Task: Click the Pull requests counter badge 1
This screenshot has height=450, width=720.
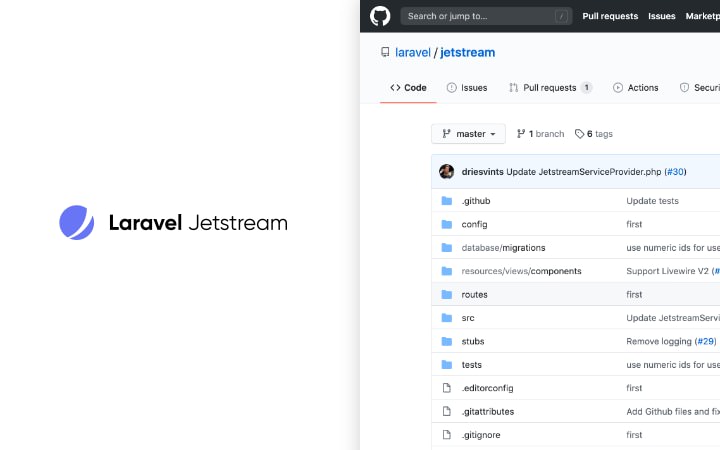Action: pyautogui.click(x=586, y=87)
